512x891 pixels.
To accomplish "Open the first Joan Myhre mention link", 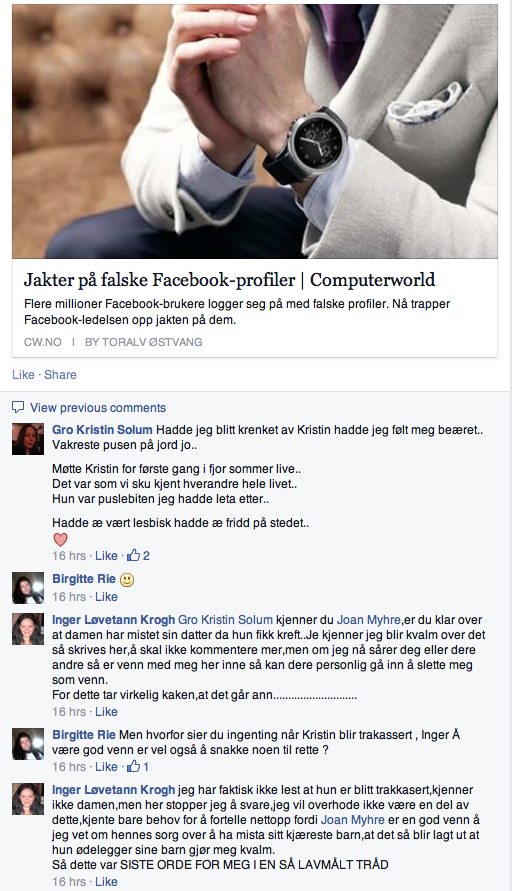I will [x=369, y=620].
